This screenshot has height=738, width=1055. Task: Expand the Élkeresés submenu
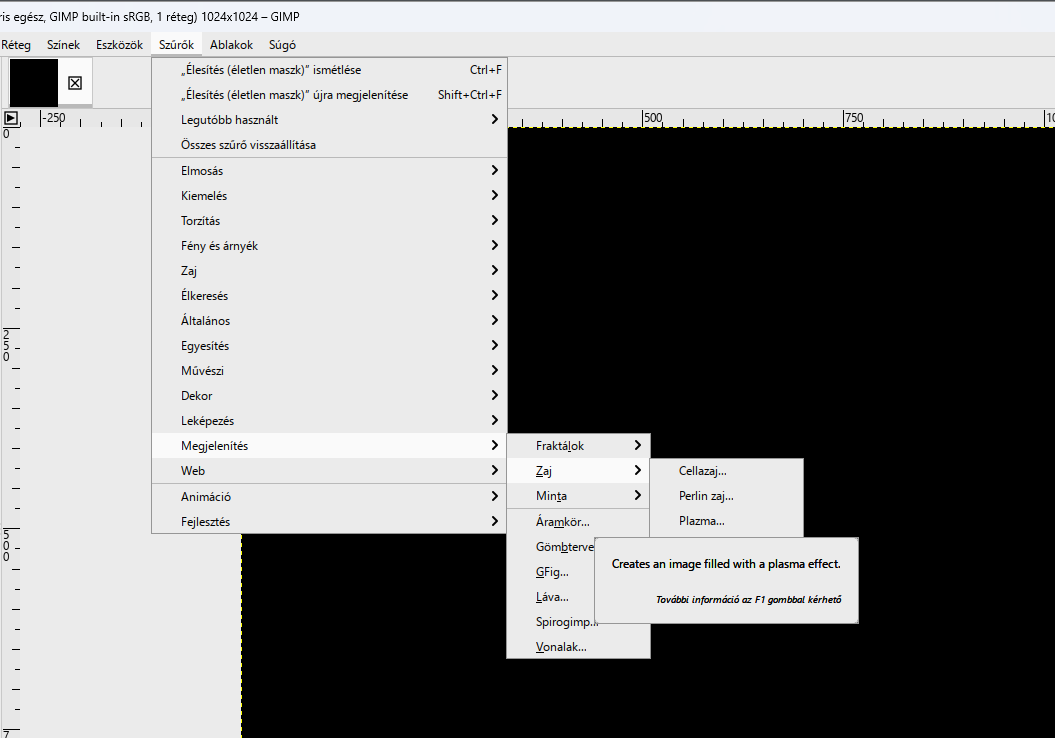click(329, 296)
